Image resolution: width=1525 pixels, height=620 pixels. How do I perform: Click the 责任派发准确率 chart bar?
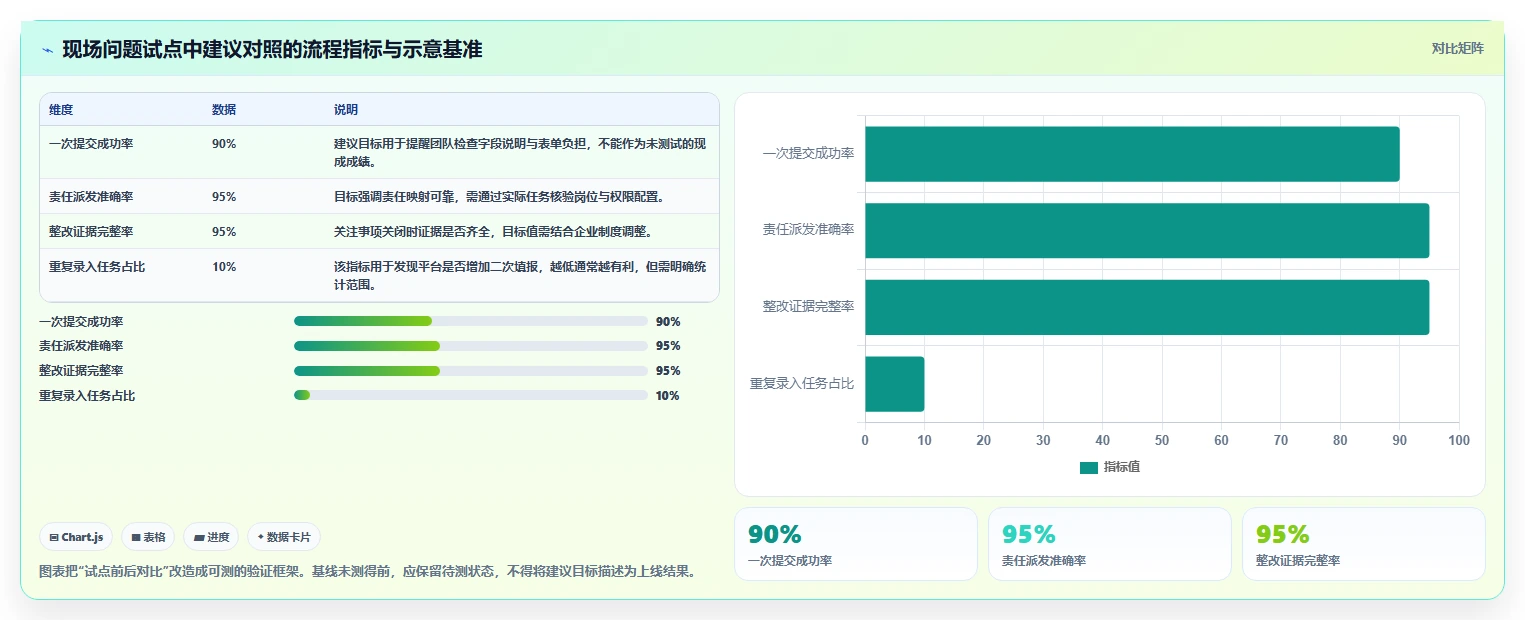(x=1147, y=230)
